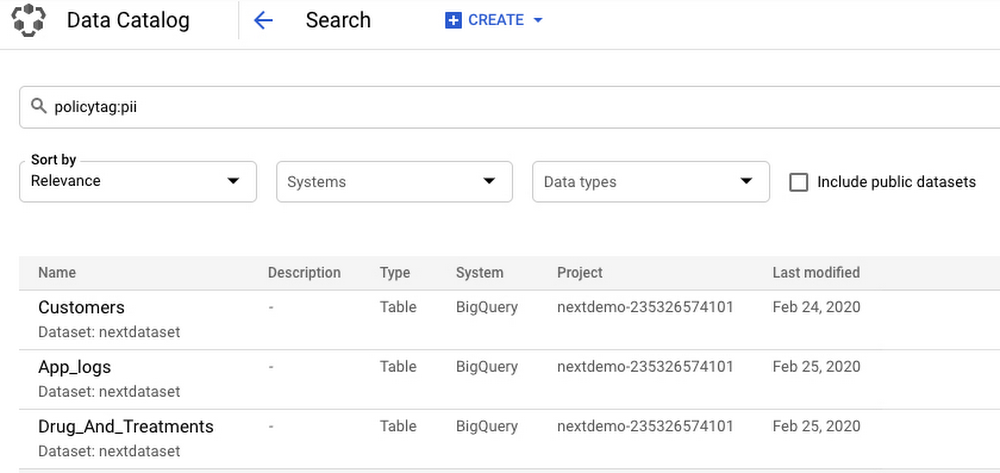This screenshot has height=473, width=1000.
Task: Open the App_logs table entry
Action: [x=75, y=367]
